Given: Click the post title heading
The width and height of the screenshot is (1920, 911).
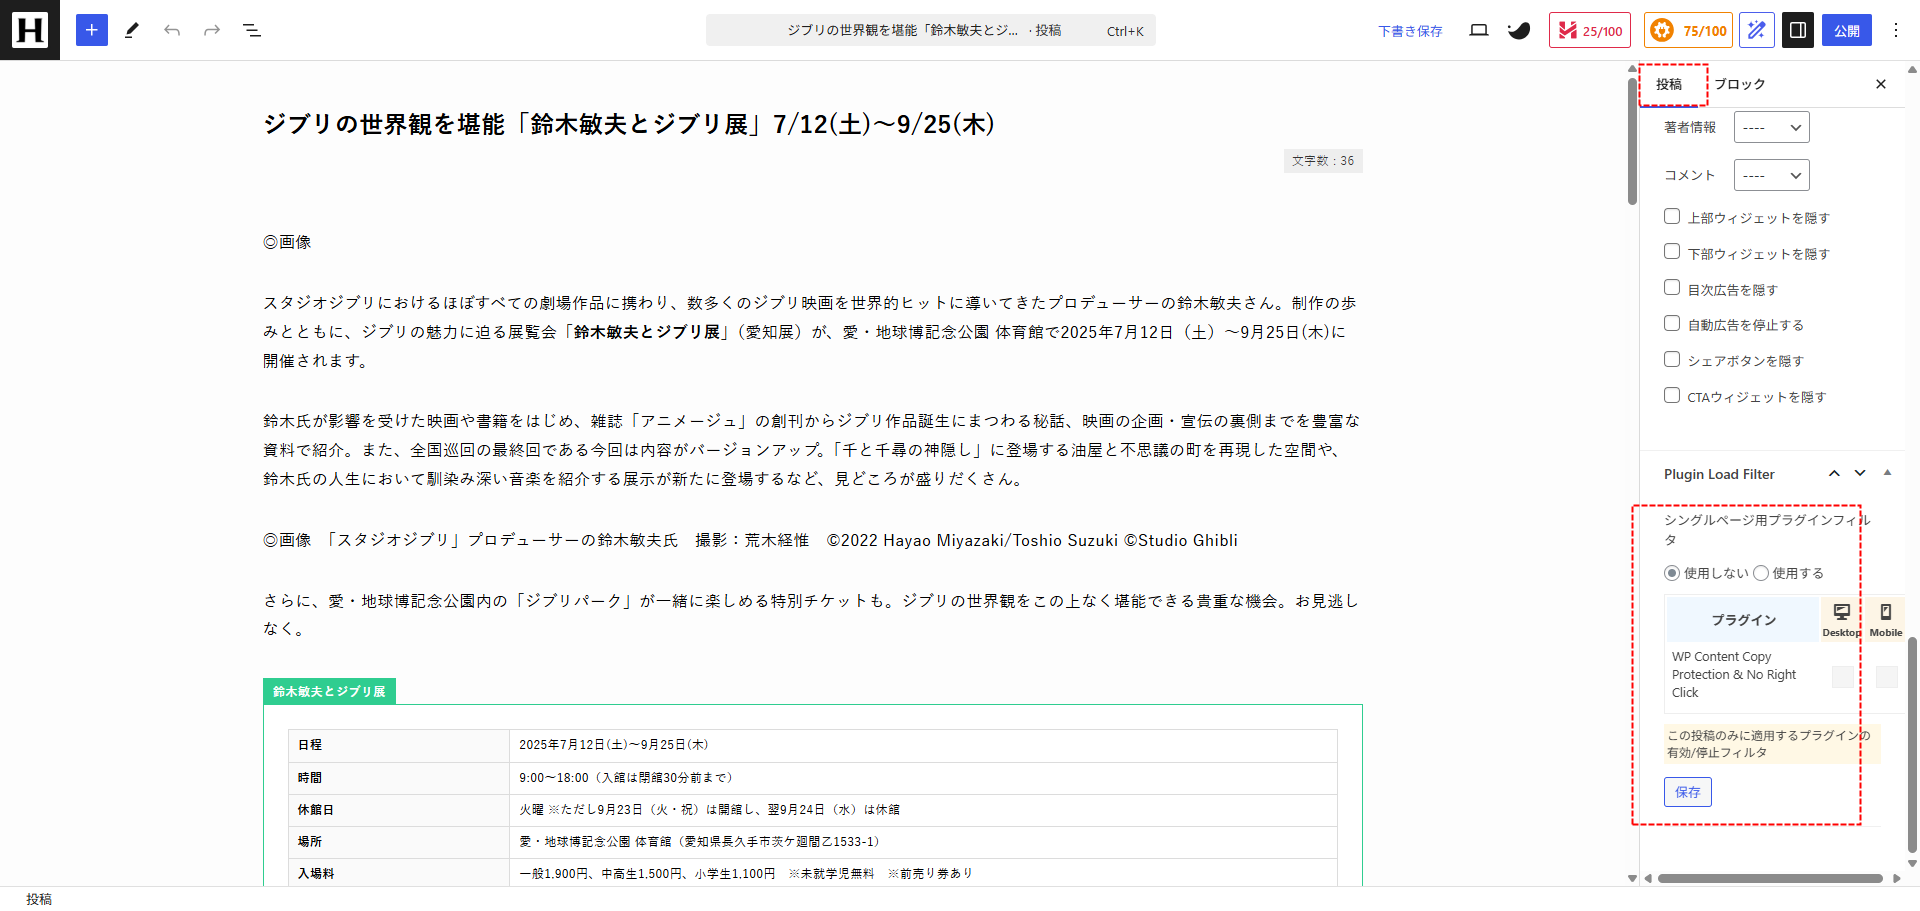Looking at the screenshot, I should point(629,124).
